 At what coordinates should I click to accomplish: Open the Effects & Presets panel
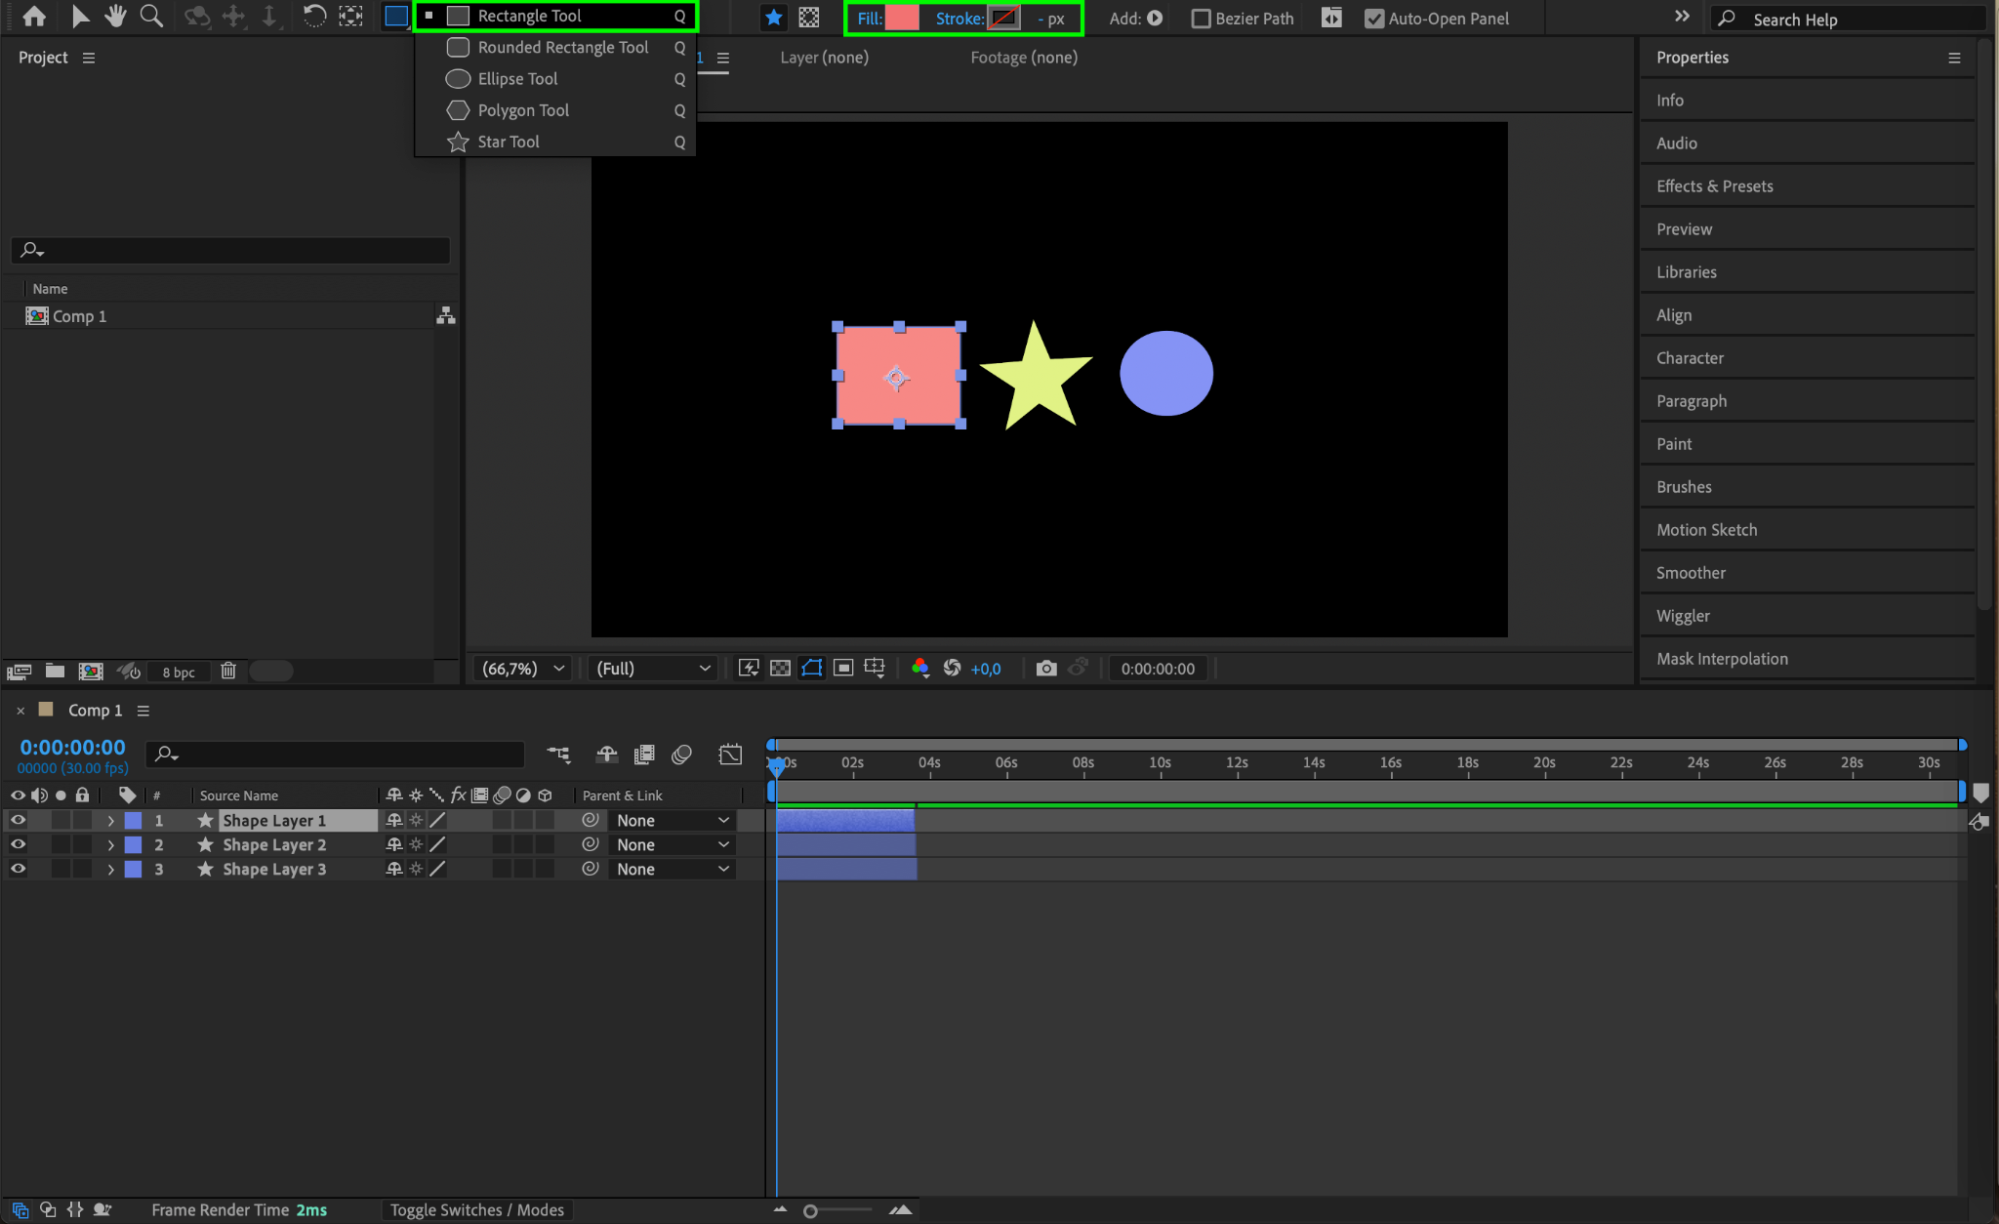point(1714,186)
